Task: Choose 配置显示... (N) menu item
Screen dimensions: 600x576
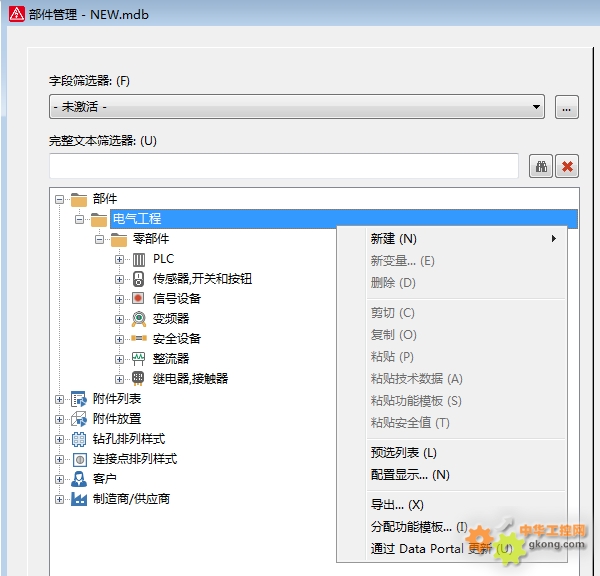Action: pos(452,475)
